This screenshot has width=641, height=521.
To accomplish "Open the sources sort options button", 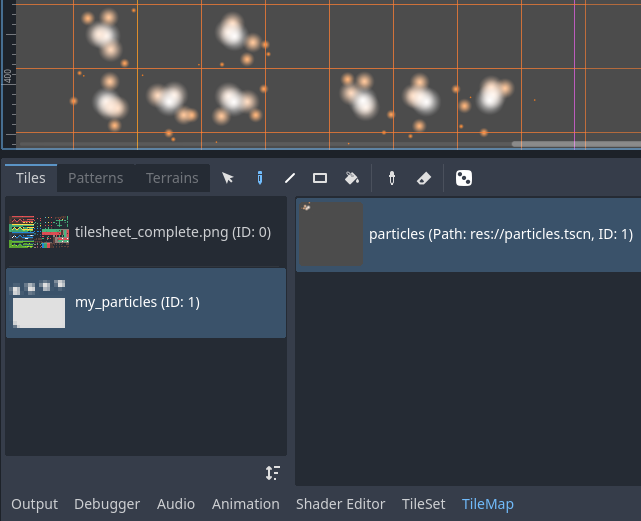I will coord(272,473).
